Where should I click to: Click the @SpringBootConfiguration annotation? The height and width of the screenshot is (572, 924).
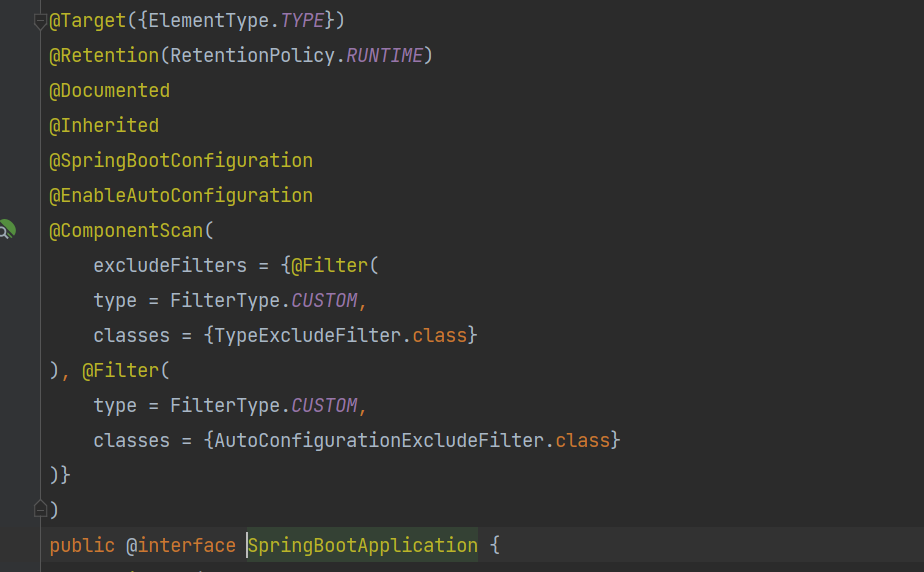(181, 160)
